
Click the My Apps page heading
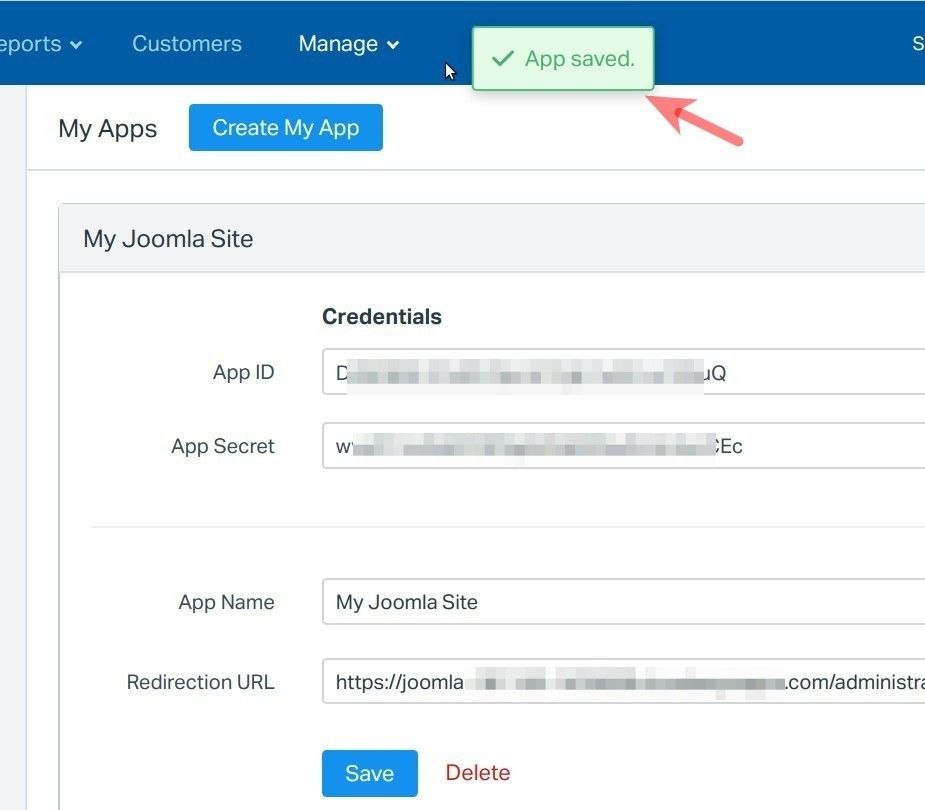pyautogui.click(x=108, y=129)
